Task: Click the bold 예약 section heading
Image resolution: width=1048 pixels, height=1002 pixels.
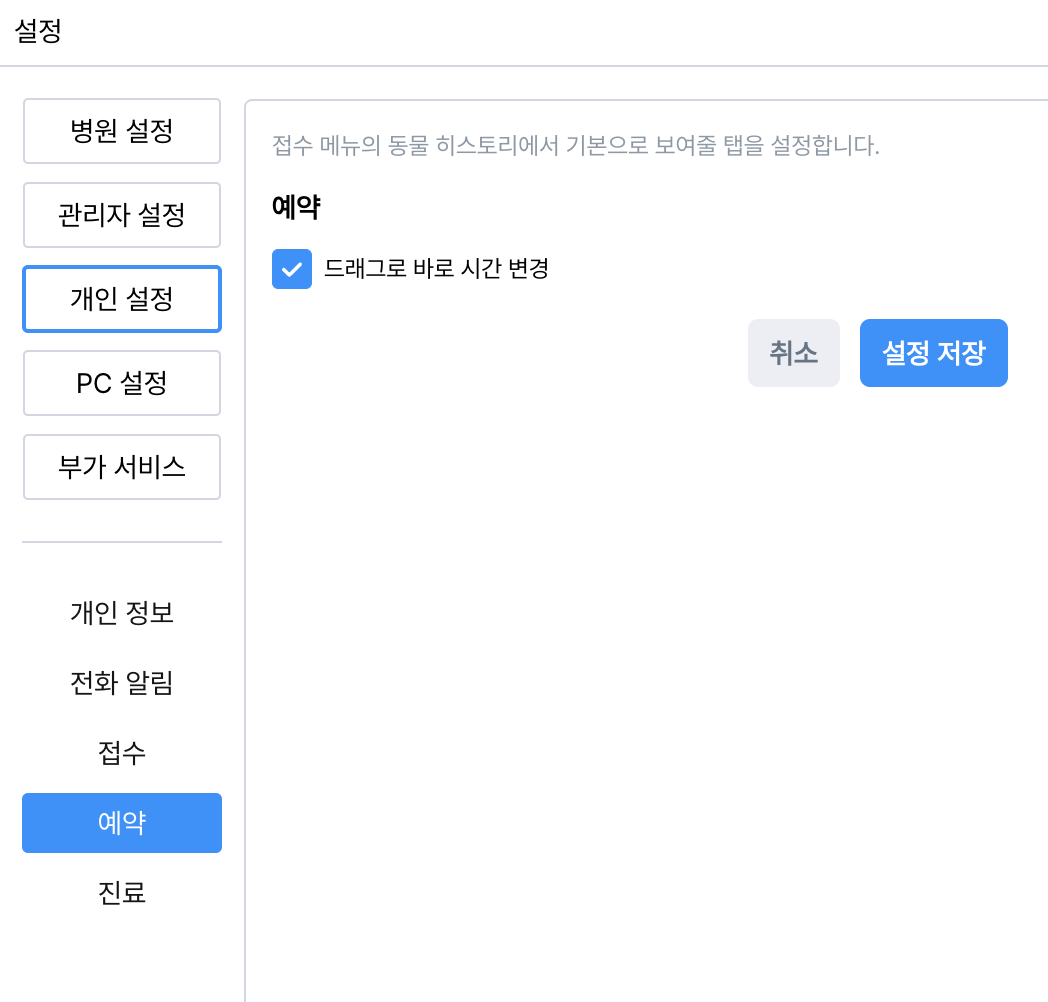Action: tap(296, 208)
